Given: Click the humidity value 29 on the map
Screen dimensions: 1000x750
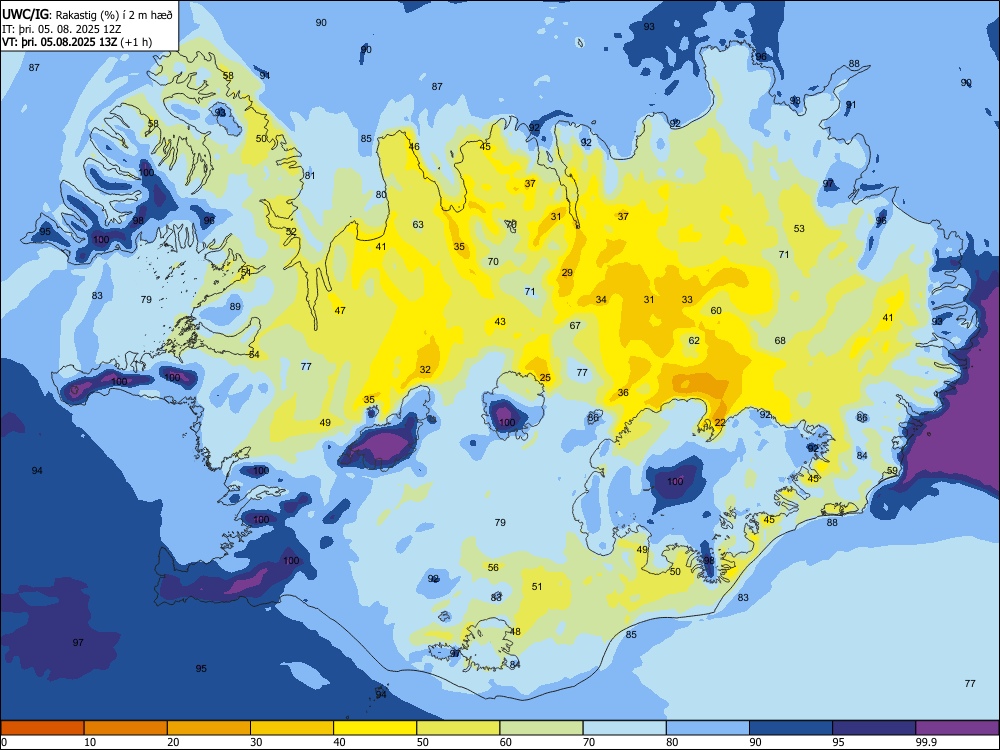Looking at the screenshot, I should (567, 272).
